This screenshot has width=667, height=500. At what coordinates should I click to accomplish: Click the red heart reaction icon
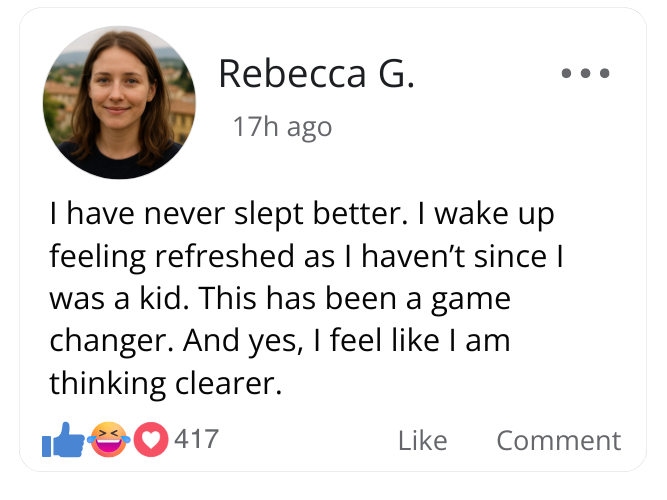[x=151, y=439]
